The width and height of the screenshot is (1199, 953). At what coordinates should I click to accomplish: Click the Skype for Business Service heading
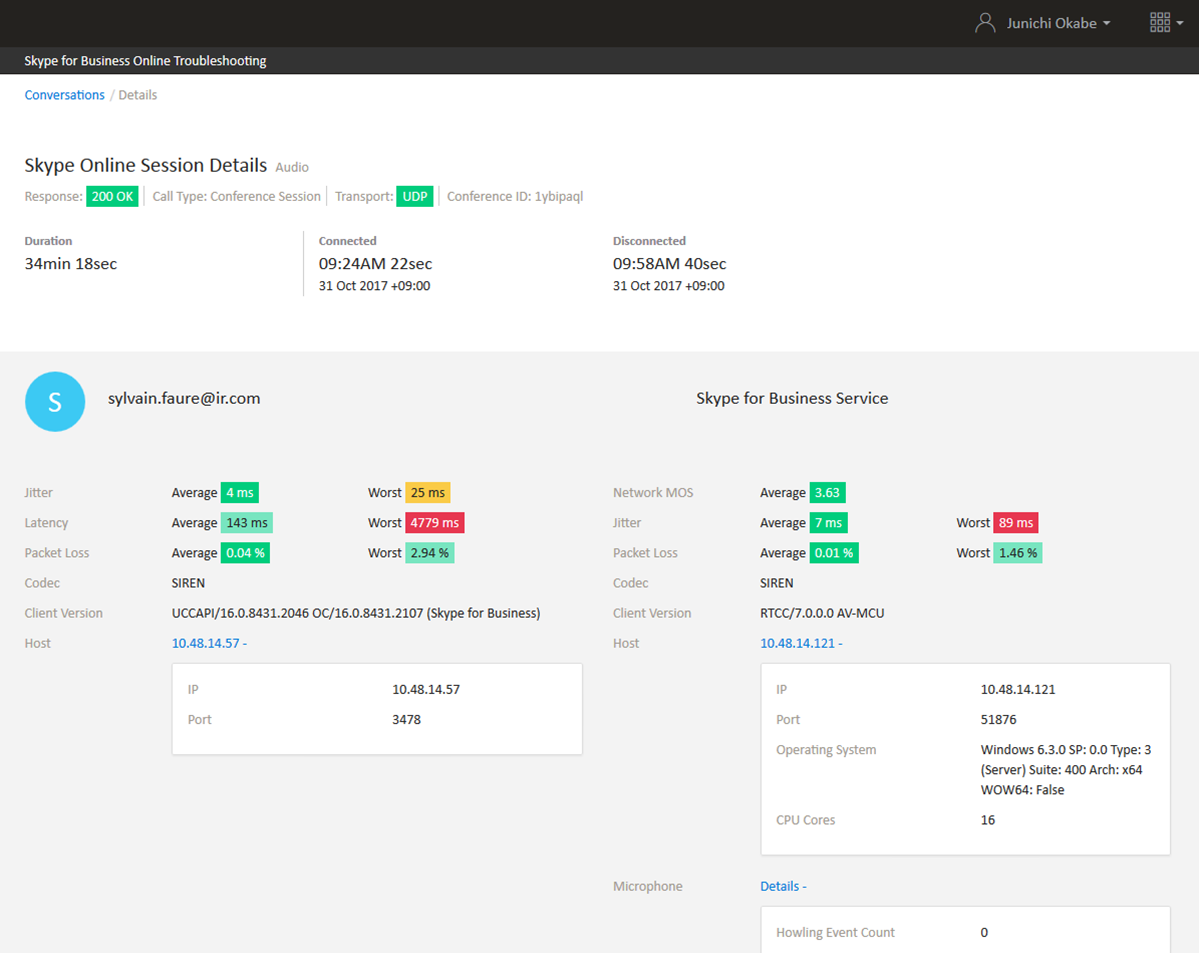(x=792, y=398)
